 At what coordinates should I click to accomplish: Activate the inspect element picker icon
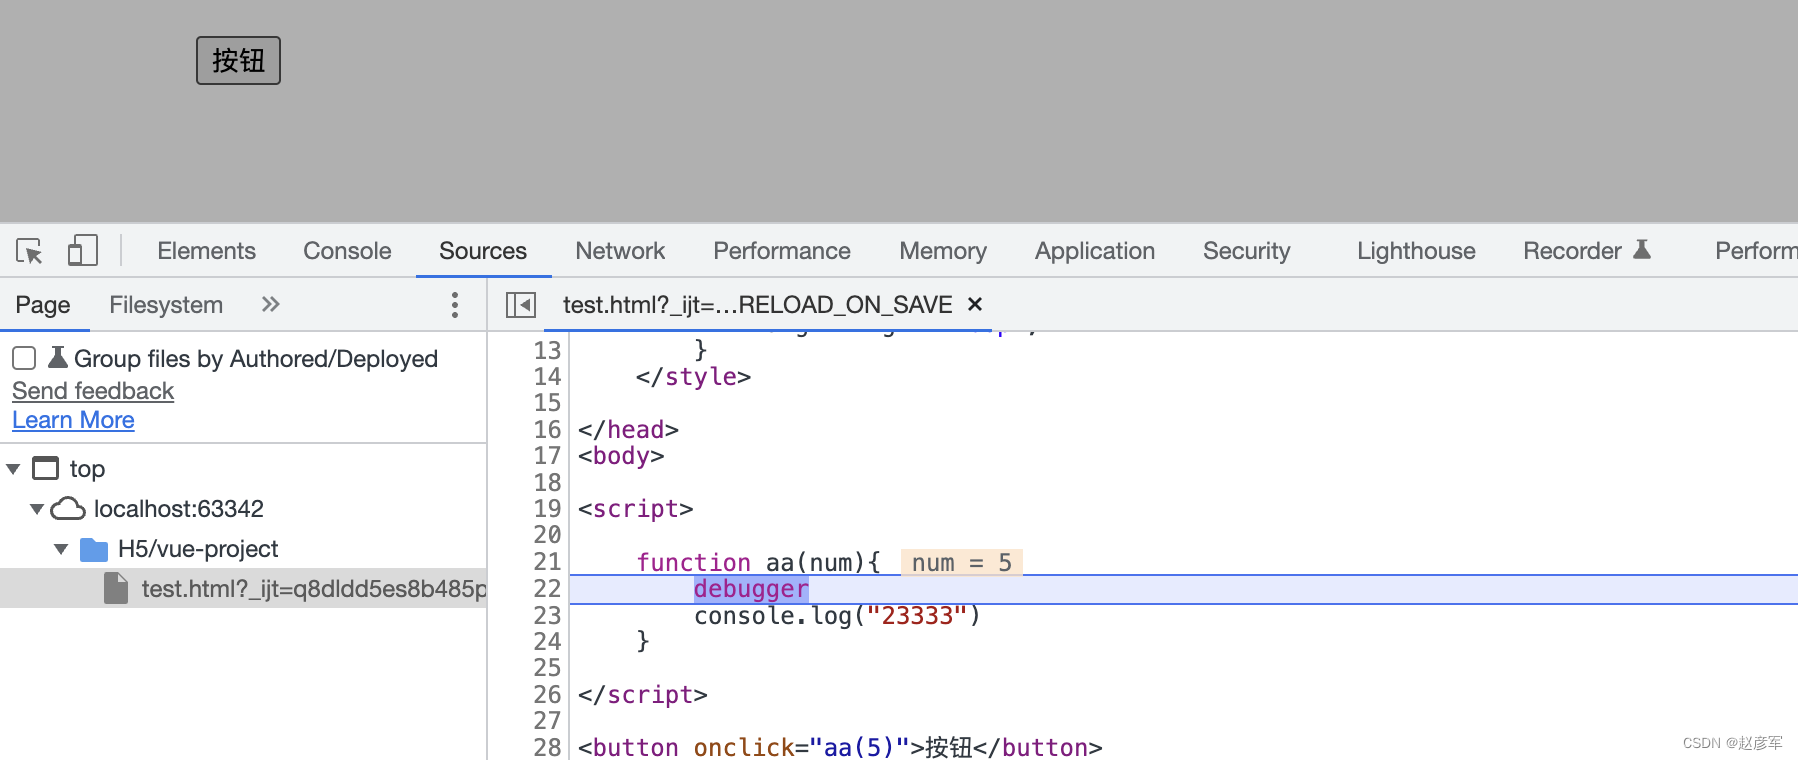click(x=30, y=251)
